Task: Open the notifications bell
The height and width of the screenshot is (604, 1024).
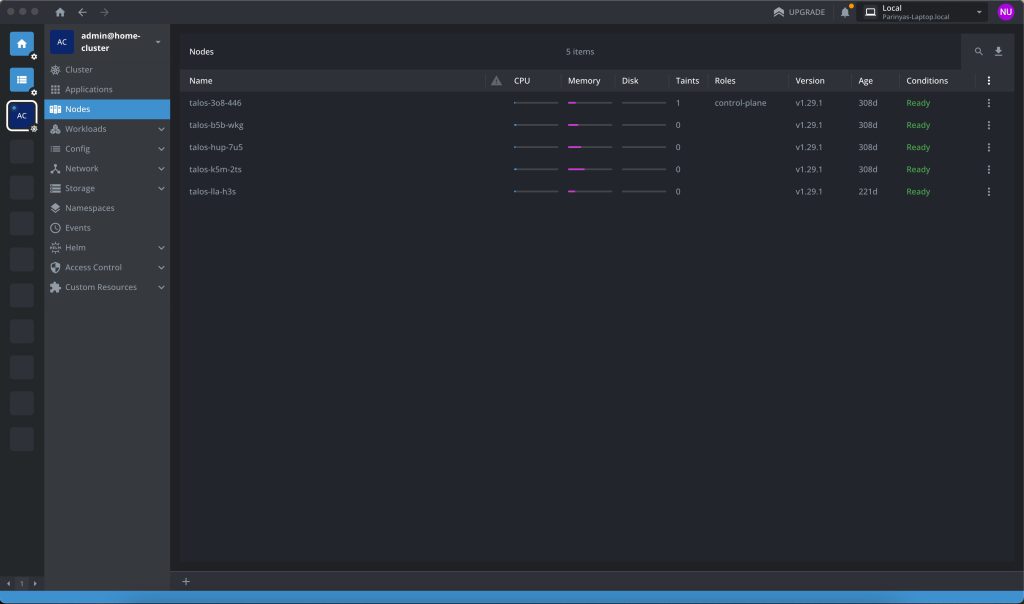Action: point(845,12)
